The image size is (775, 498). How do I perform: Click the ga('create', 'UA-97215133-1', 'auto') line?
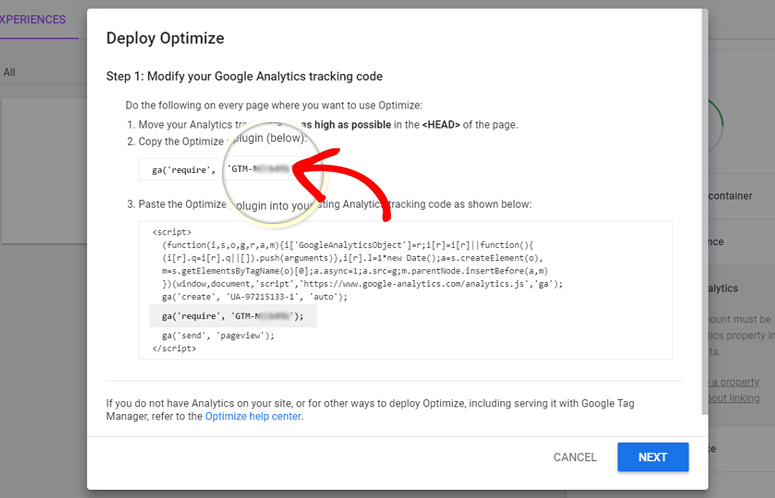tap(255, 297)
